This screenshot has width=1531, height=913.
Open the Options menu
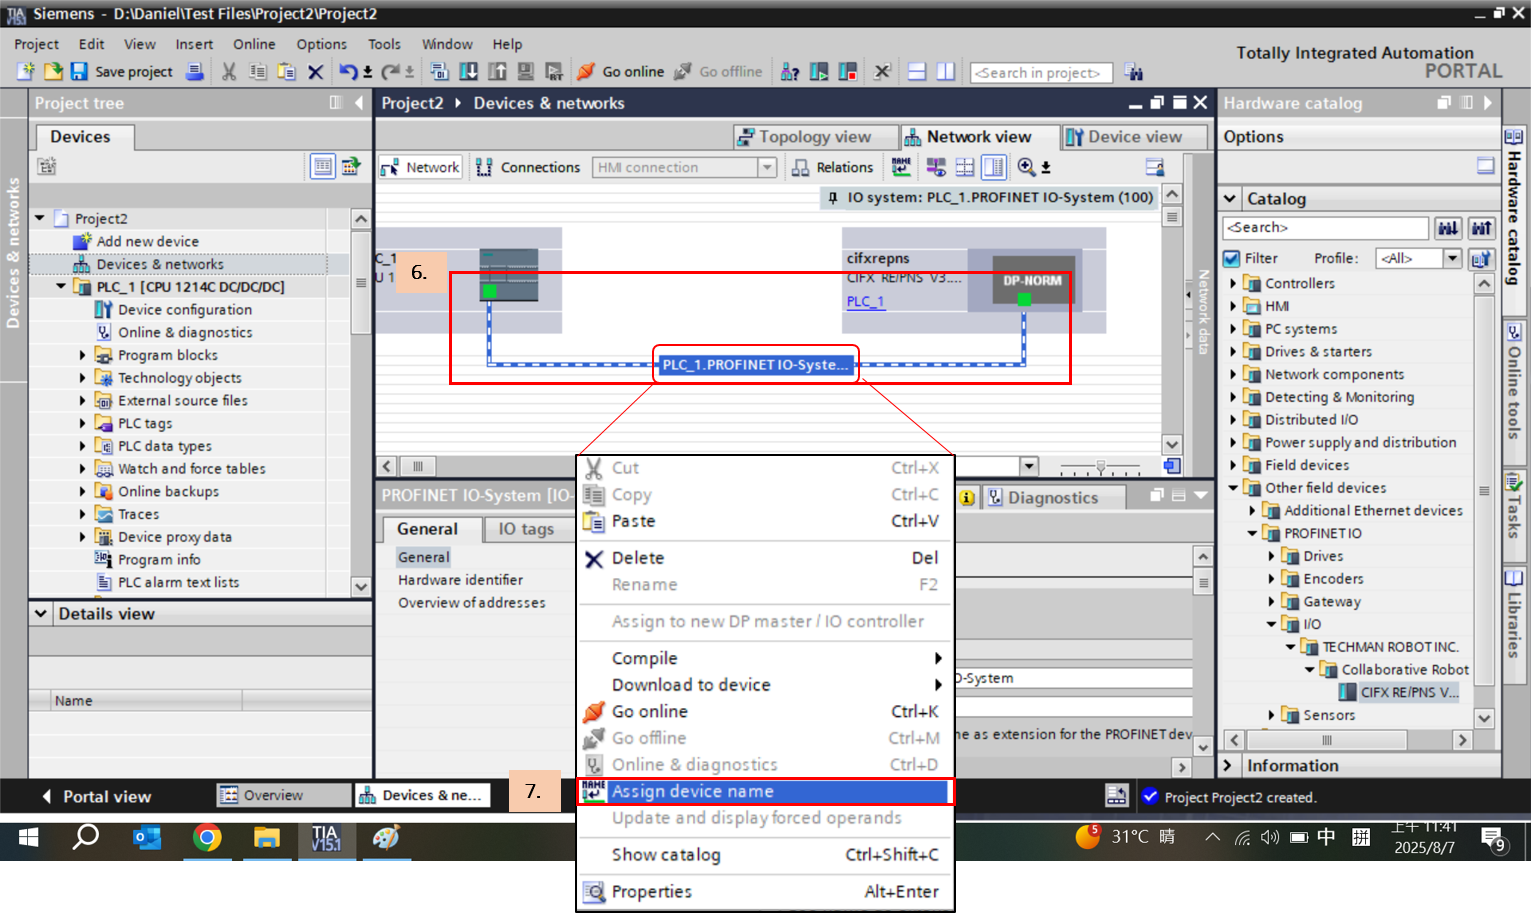(x=321, y=44)
